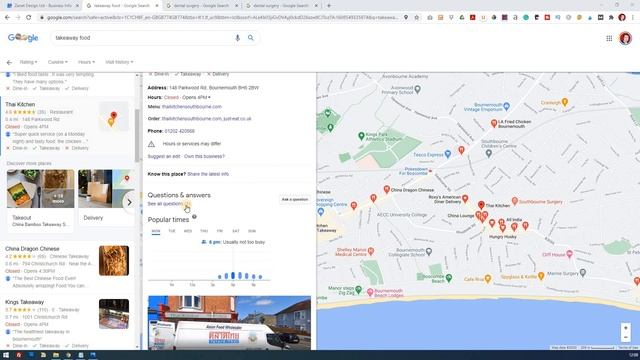640x360 pixels.
Task: Open the Thai Kitchen map thumbnail
Action: (x=114, y=116)
